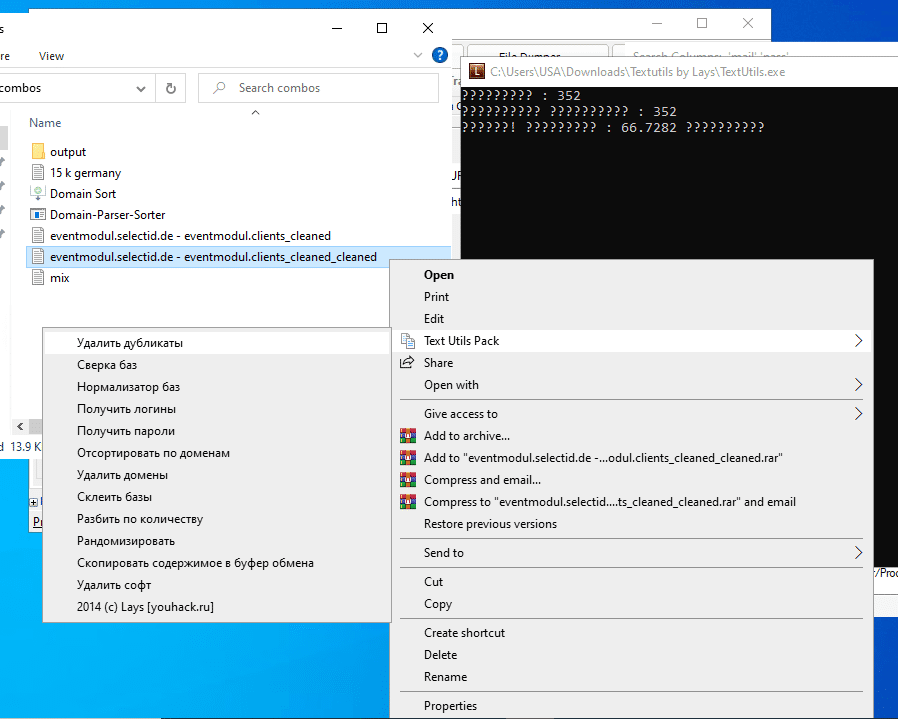Image resolution: width=898 pixels, height=719 pixels.
Task: Click the Share icon in the context menu
Action: 407,363
